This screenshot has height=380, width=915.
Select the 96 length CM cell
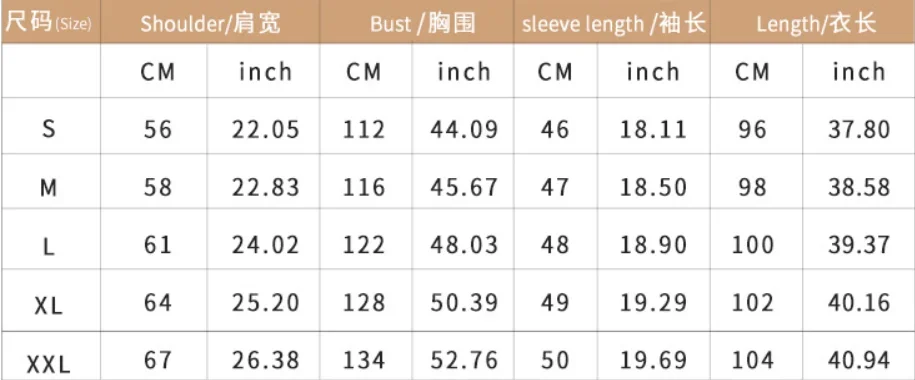752,129
